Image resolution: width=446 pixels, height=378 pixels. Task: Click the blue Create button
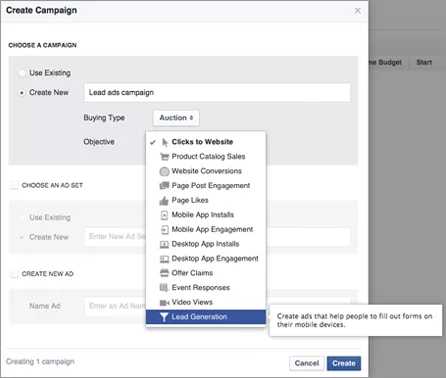pyautogui.click(x=344, y=363)
